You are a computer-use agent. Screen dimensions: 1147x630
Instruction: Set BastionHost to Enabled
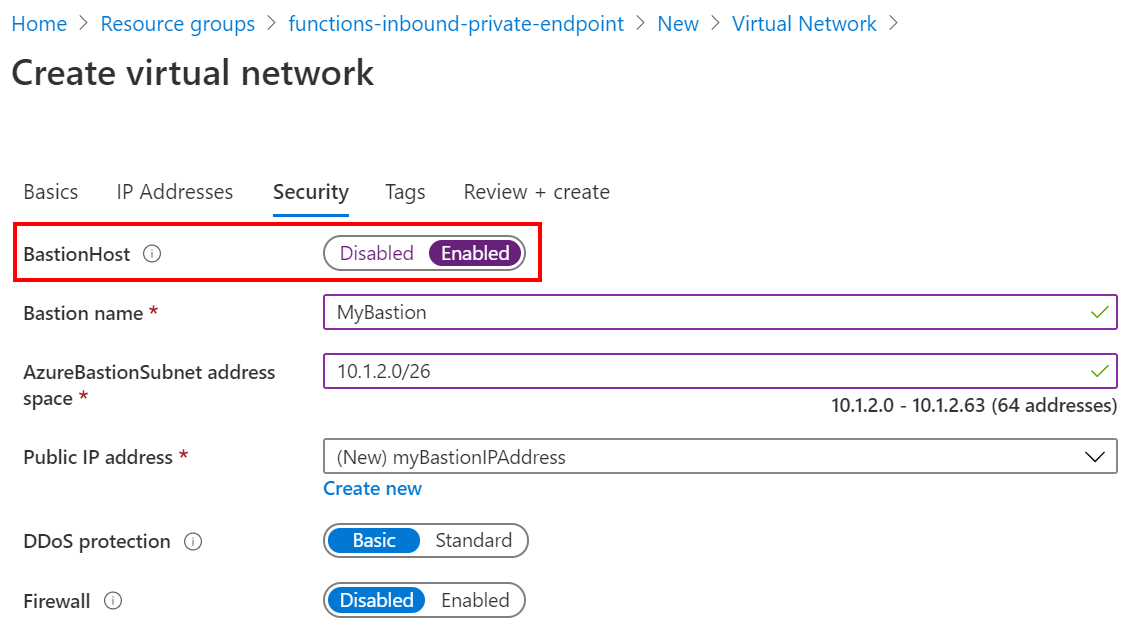475,254
